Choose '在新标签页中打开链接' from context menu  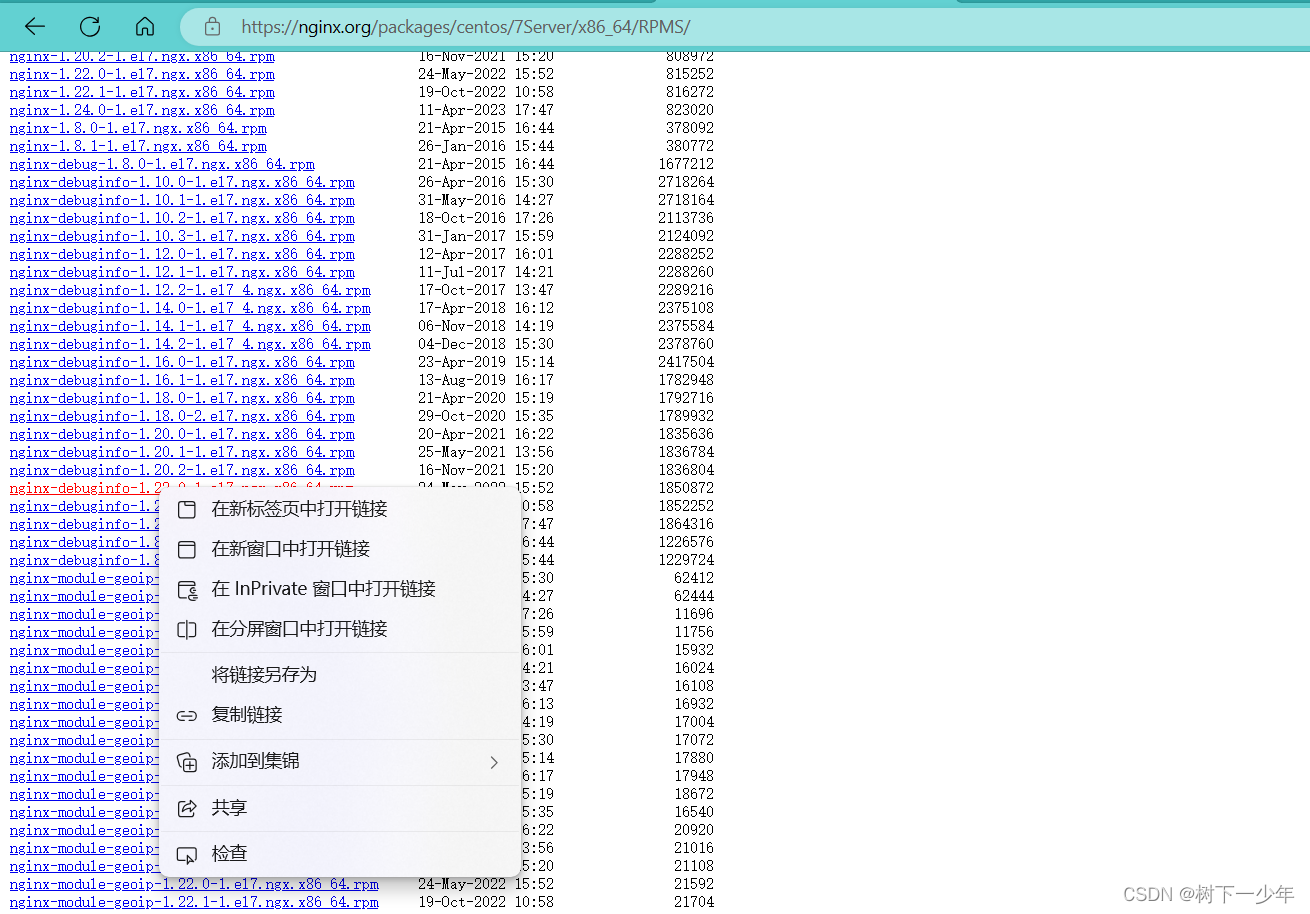[x=340, y=509]
